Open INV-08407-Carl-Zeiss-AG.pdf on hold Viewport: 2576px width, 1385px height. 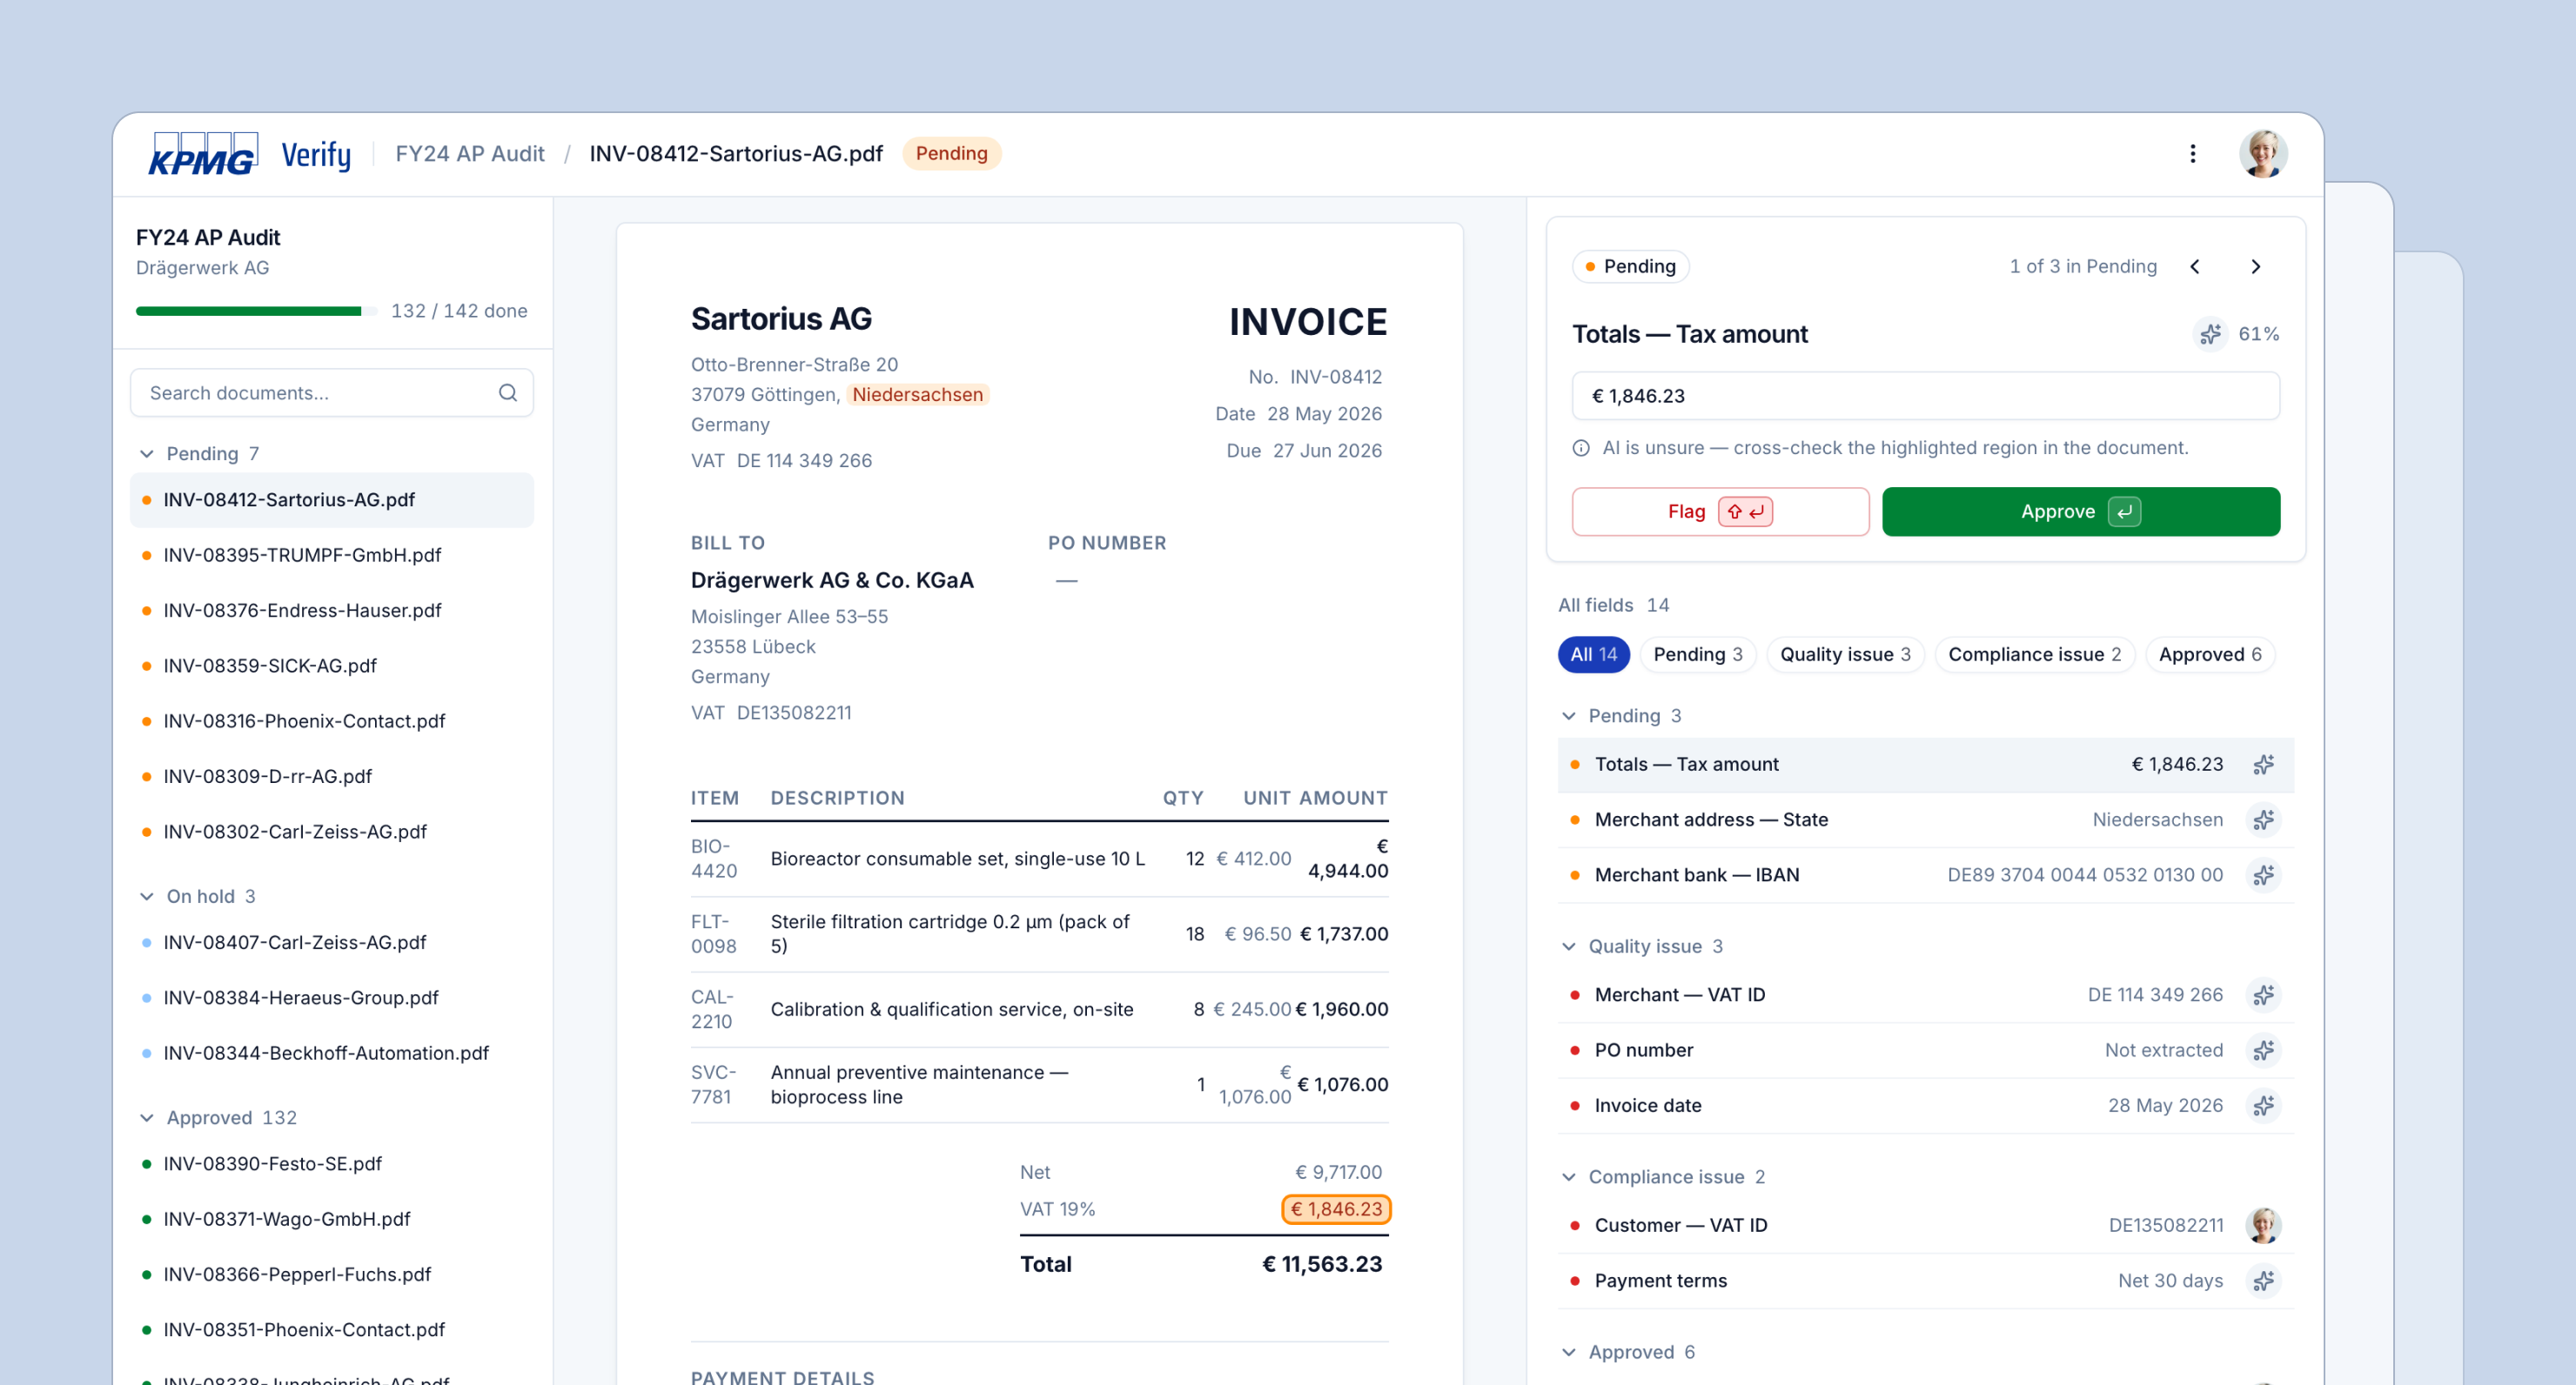pos(332,943)
